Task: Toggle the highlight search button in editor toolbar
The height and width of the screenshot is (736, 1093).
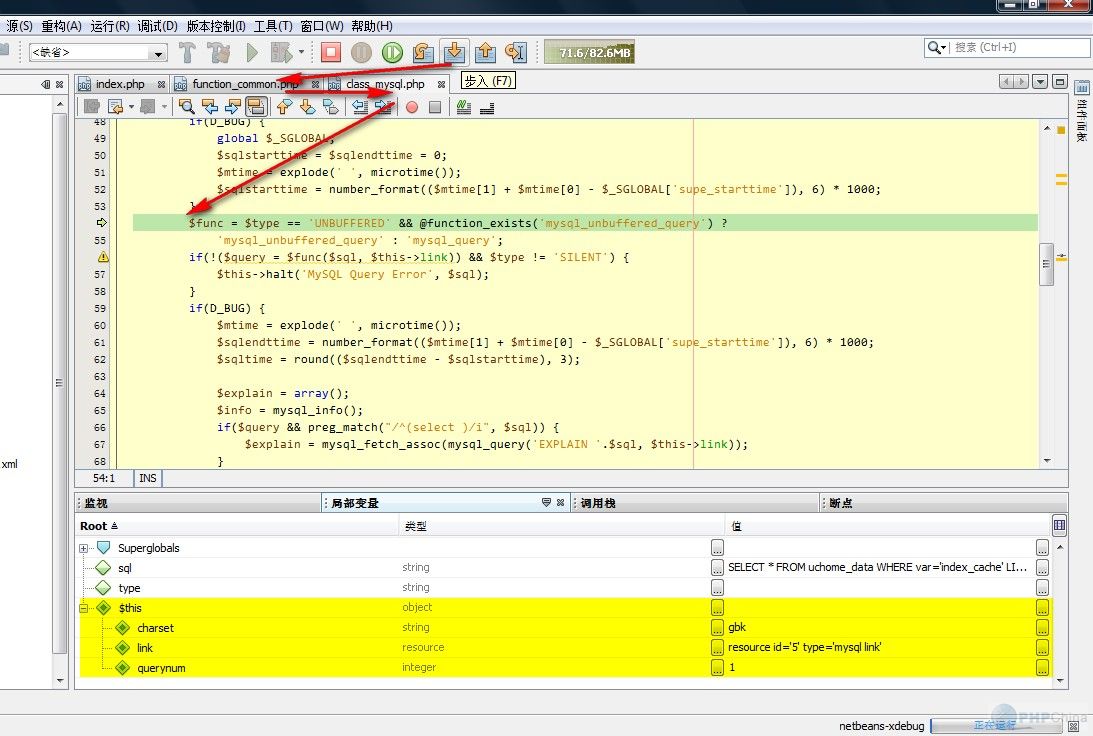Action: (x=255, y=107)
